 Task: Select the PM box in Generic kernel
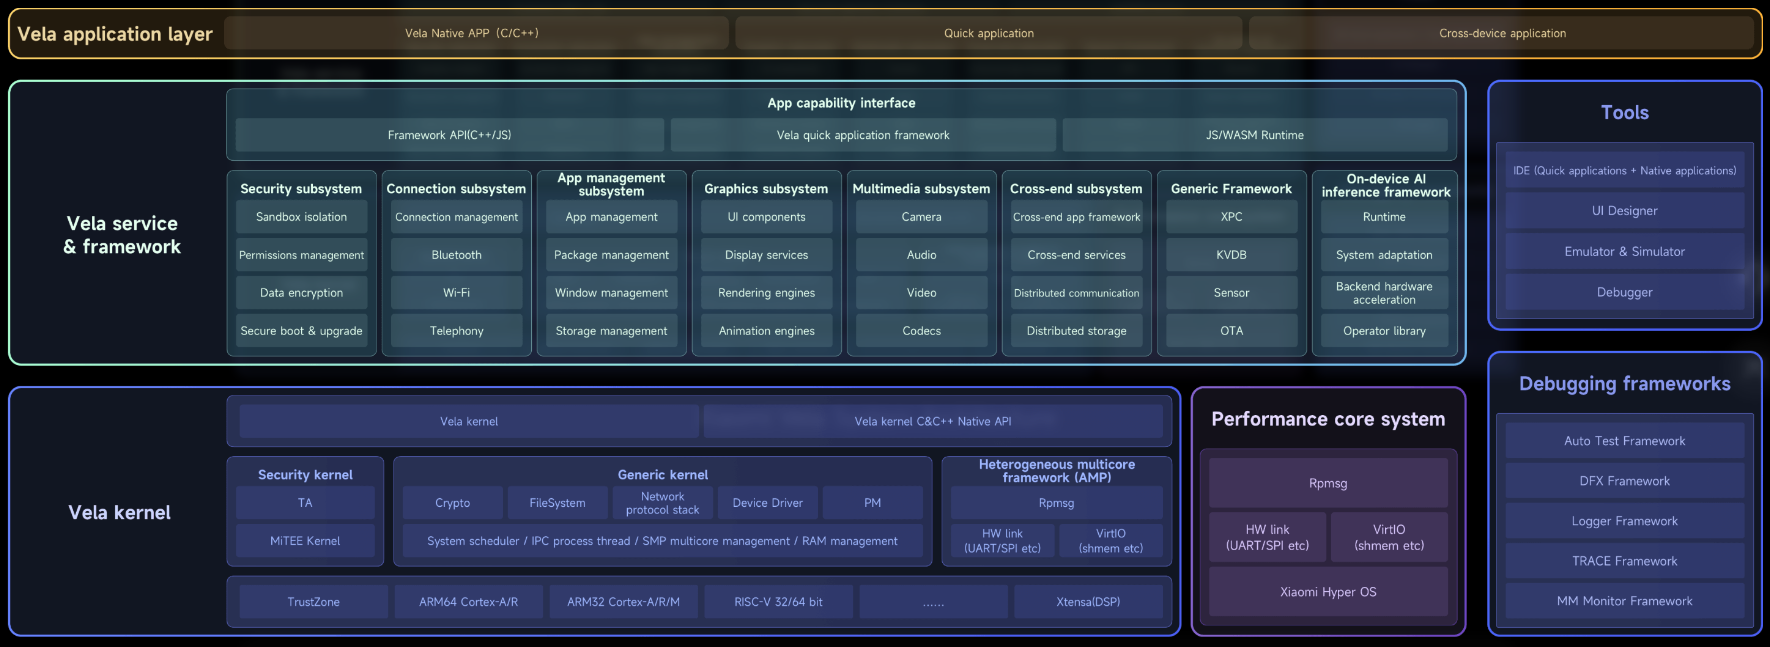click(873, 503)
